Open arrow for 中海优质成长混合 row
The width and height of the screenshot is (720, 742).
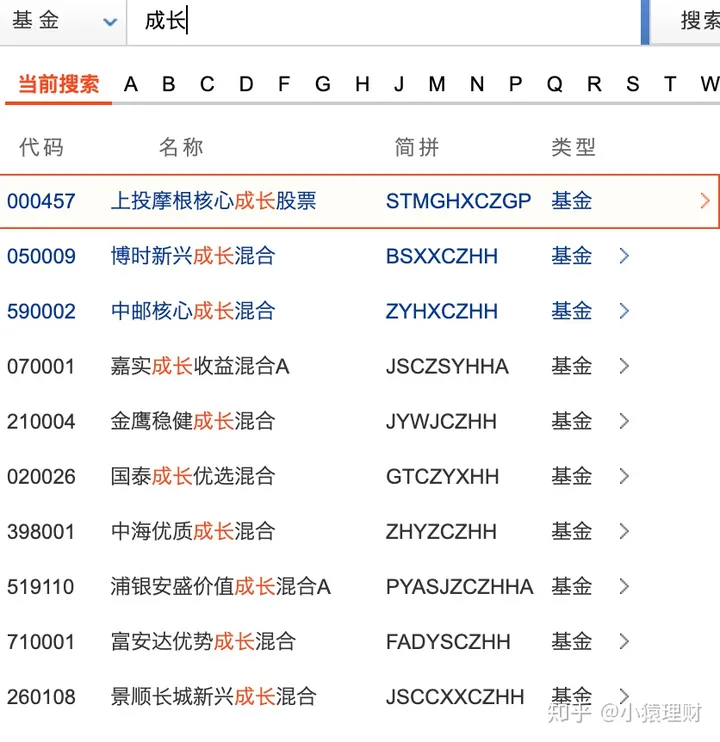(x=624, y=531)
